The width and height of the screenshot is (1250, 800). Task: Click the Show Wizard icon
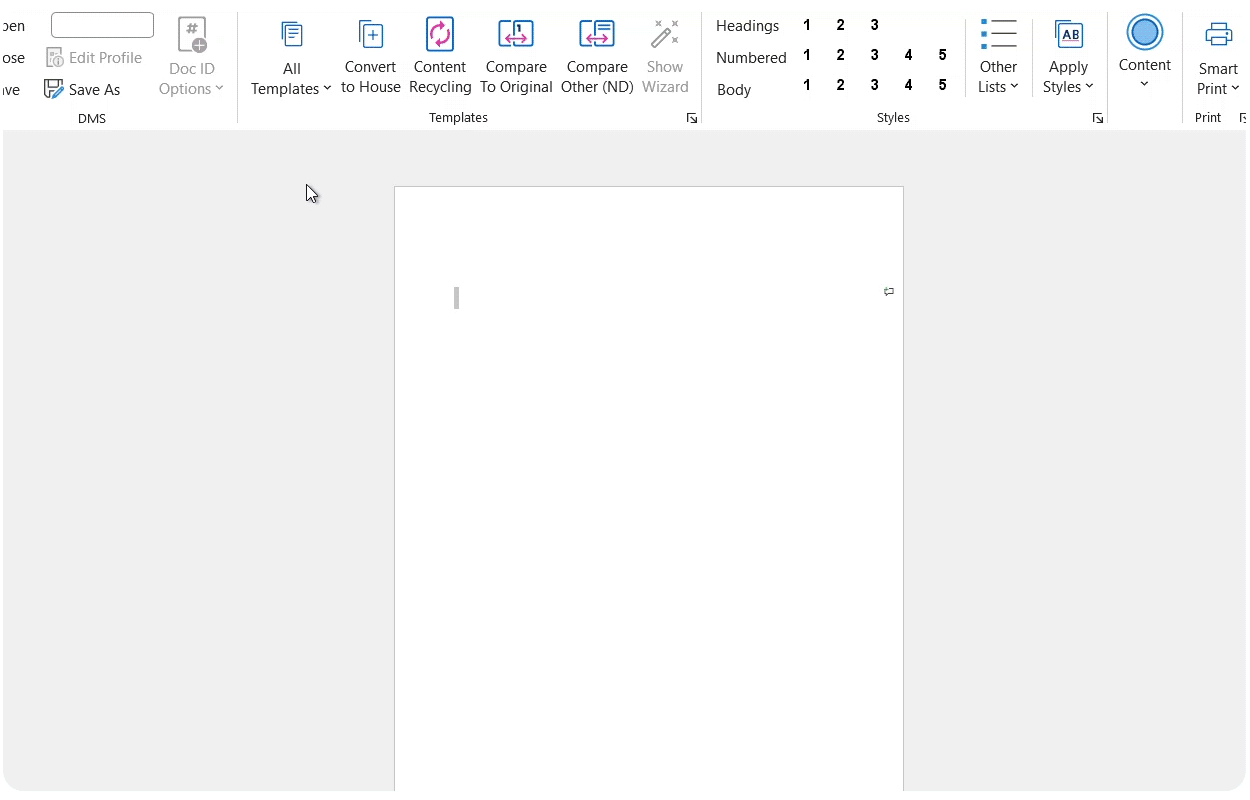(x=665, y=34)
